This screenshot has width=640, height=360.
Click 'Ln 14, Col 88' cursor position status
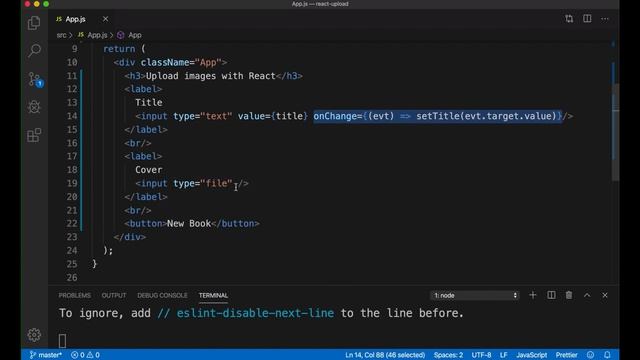click(x=385, y=355)
